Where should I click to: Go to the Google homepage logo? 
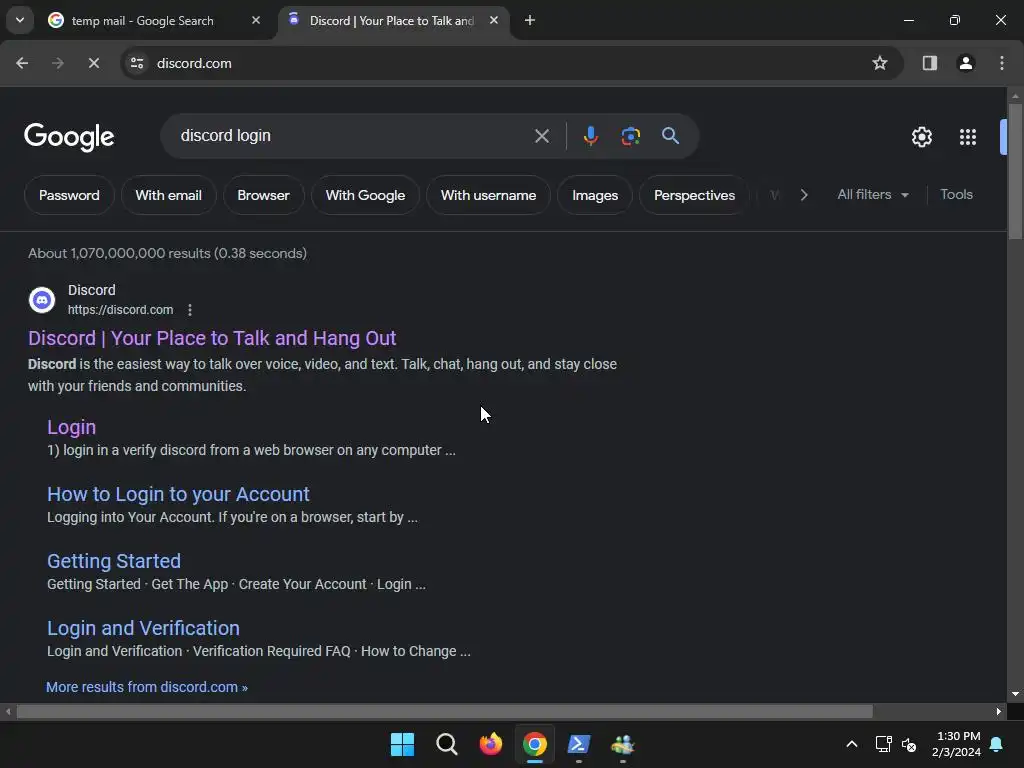tap(69, 136)
